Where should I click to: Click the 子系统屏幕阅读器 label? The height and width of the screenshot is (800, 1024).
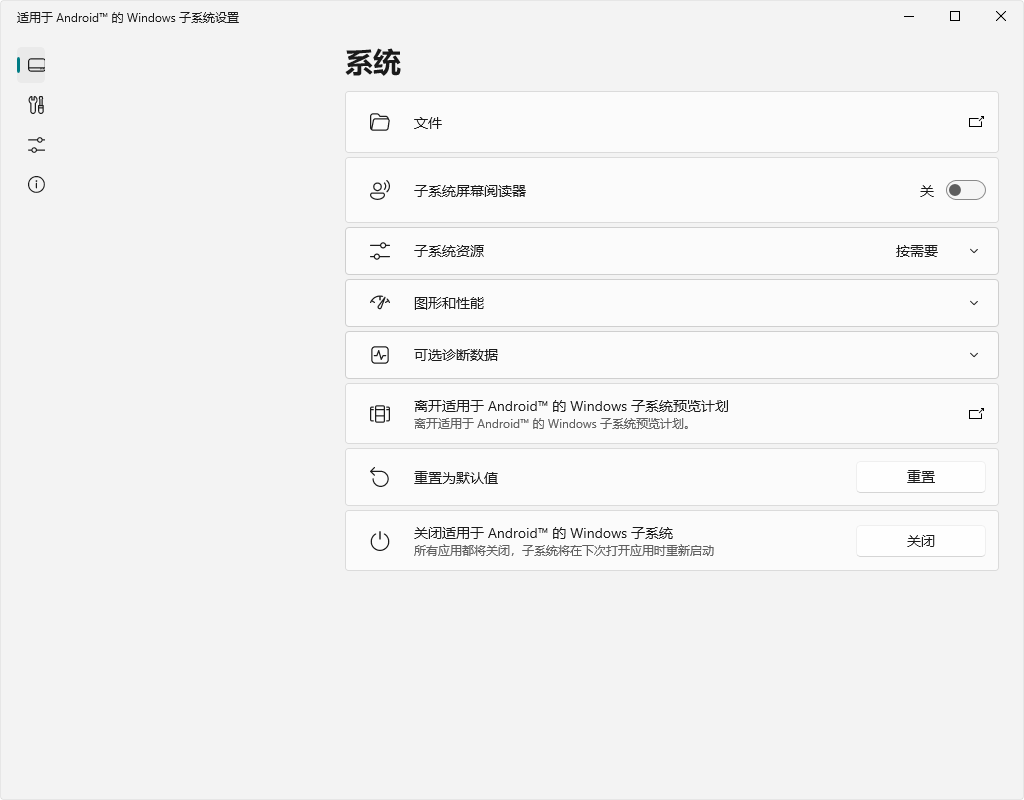pyautogui.click(x=470, y=191)
